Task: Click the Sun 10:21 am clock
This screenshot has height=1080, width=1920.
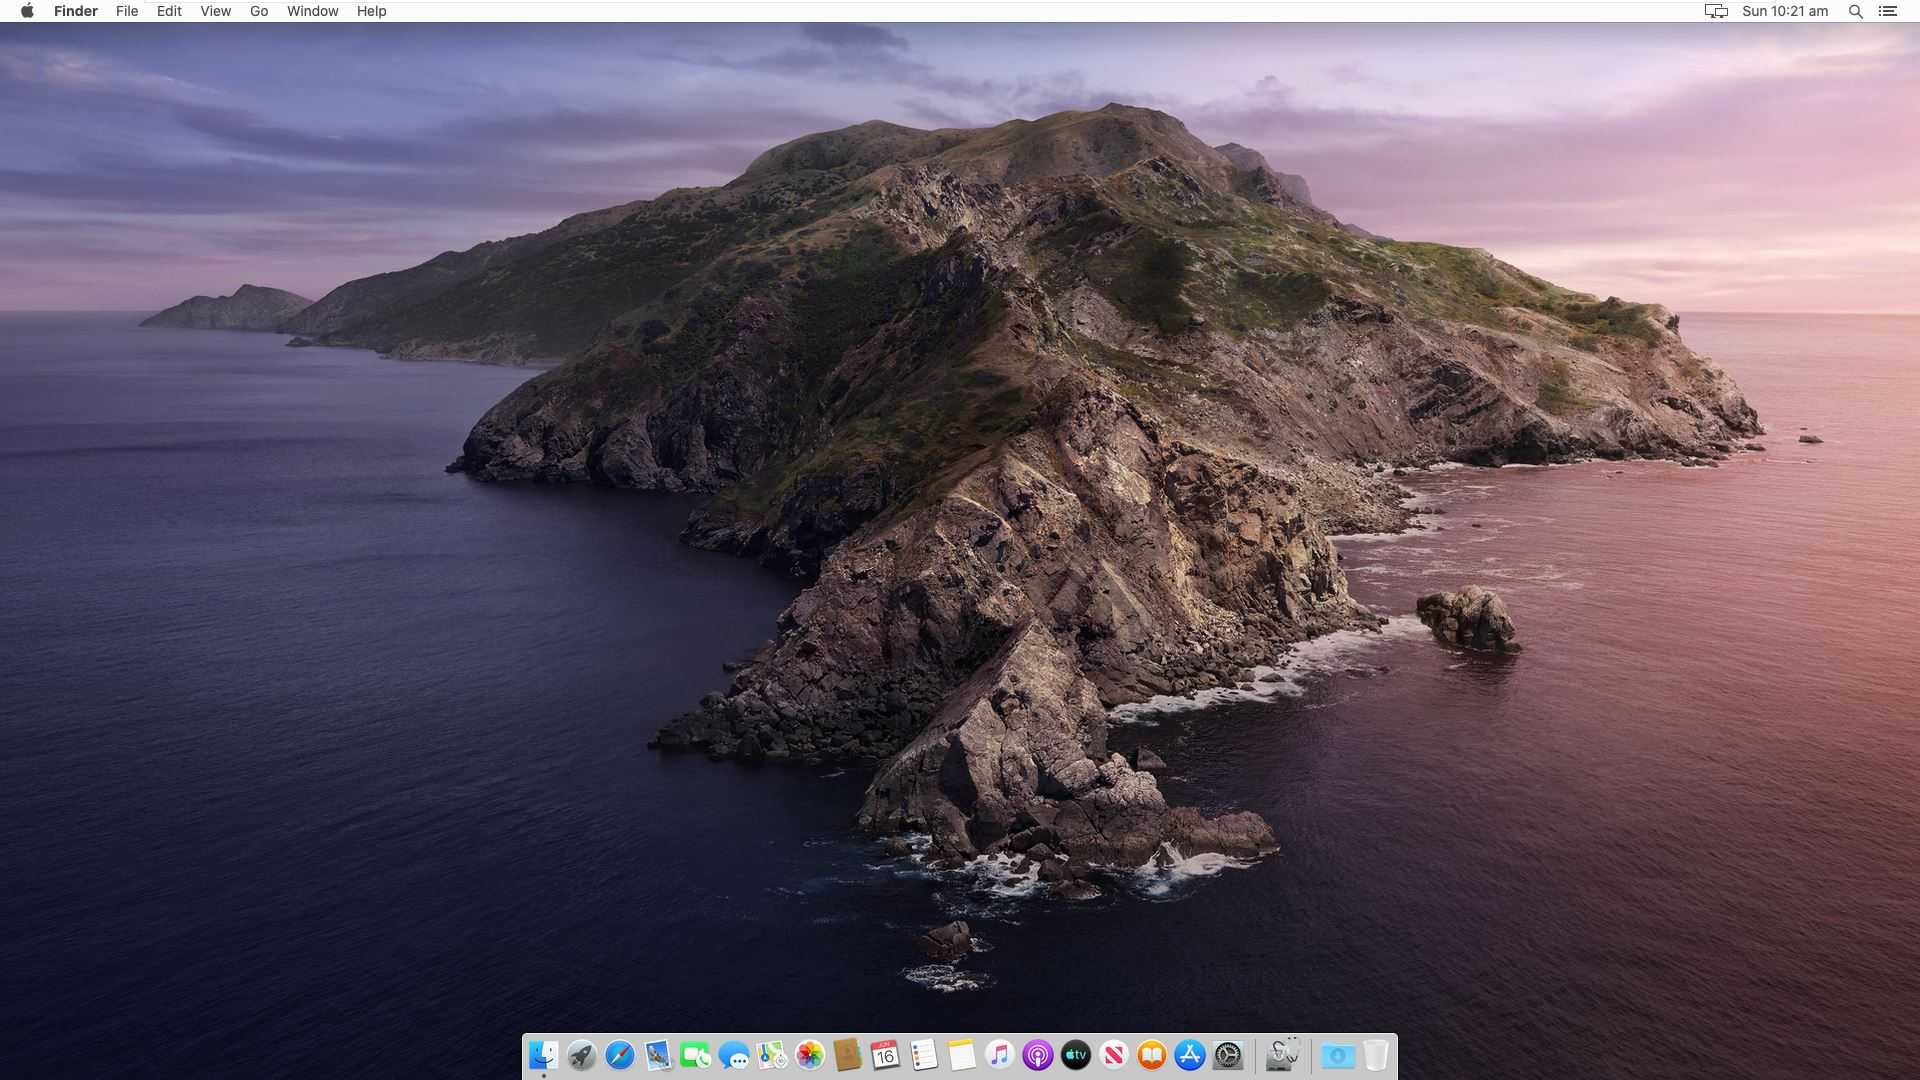Action: click(1785, 11)
